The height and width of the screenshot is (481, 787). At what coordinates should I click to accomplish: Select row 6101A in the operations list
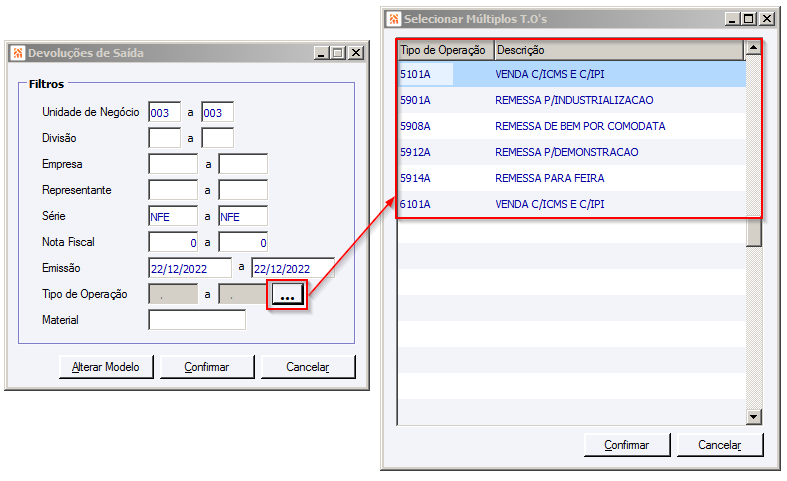[572, 204]
